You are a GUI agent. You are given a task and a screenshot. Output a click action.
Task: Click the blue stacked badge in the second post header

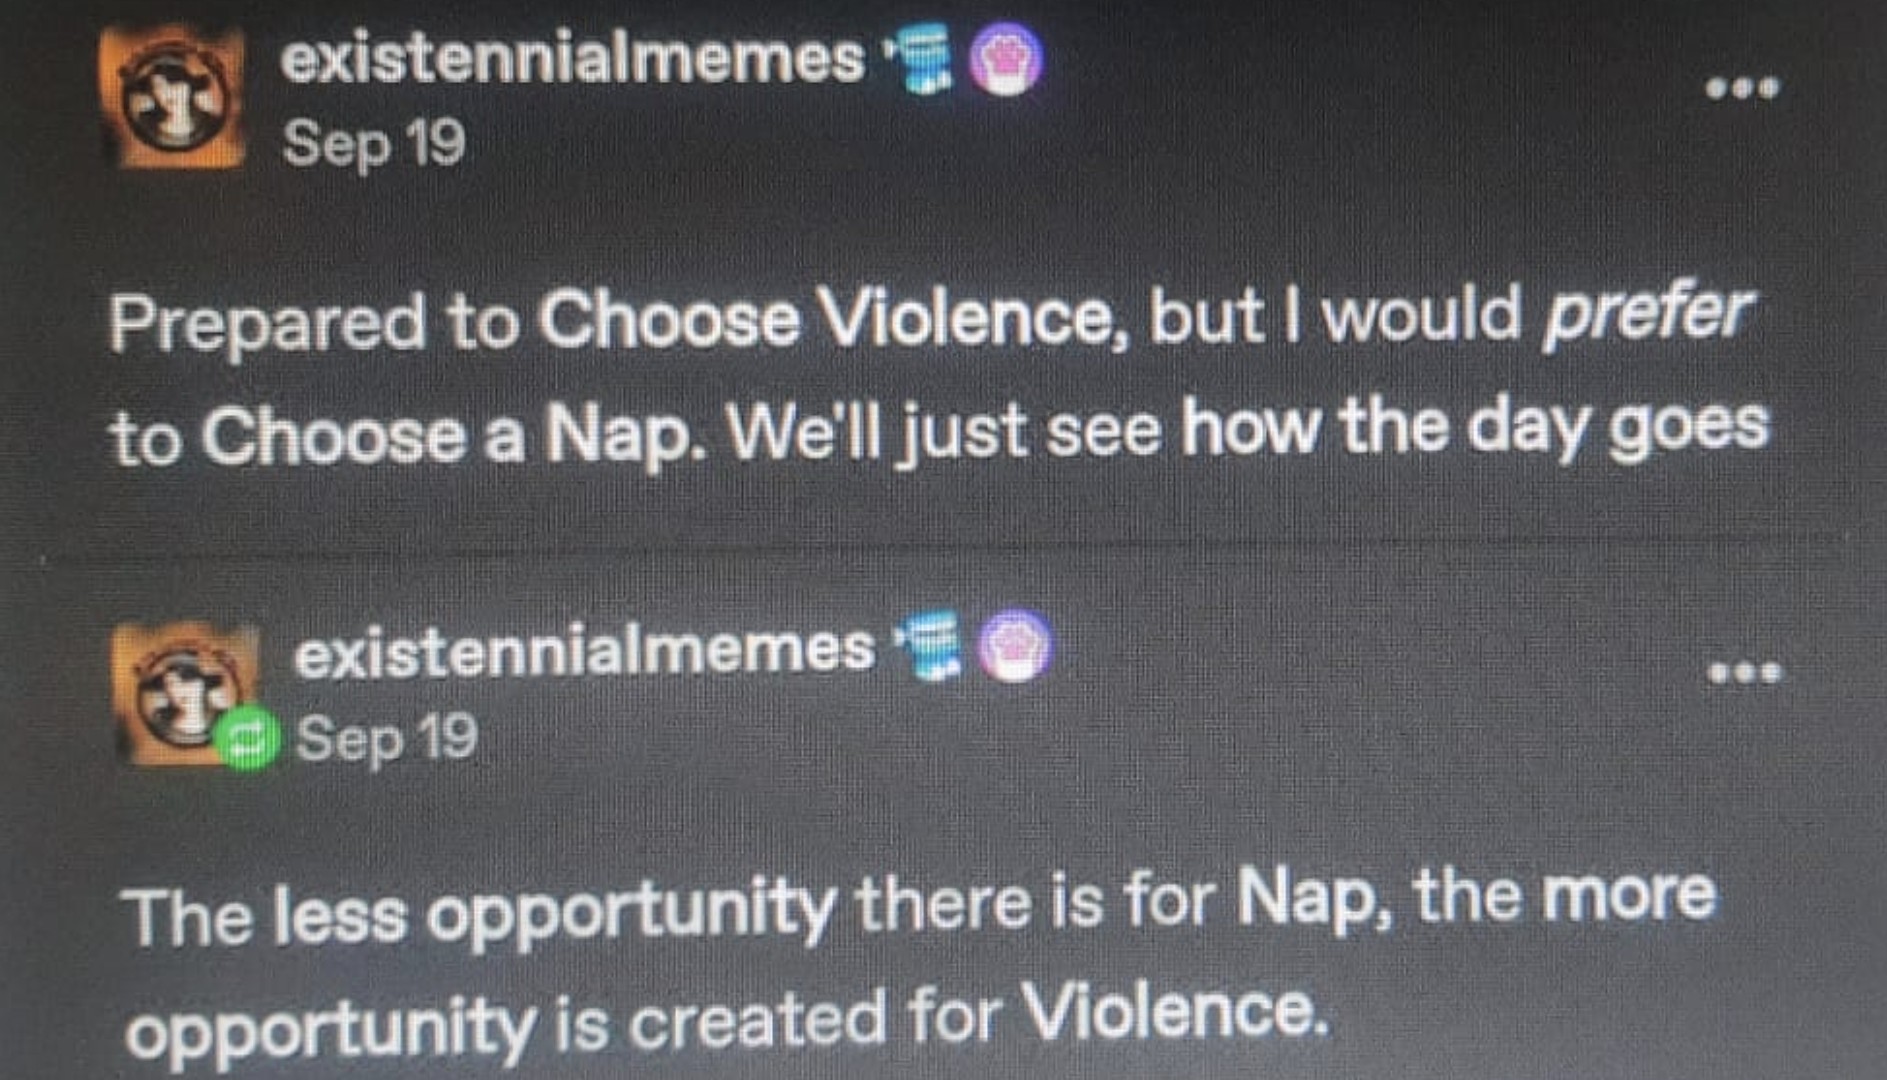pyautogui.click(x=929, y=647)
